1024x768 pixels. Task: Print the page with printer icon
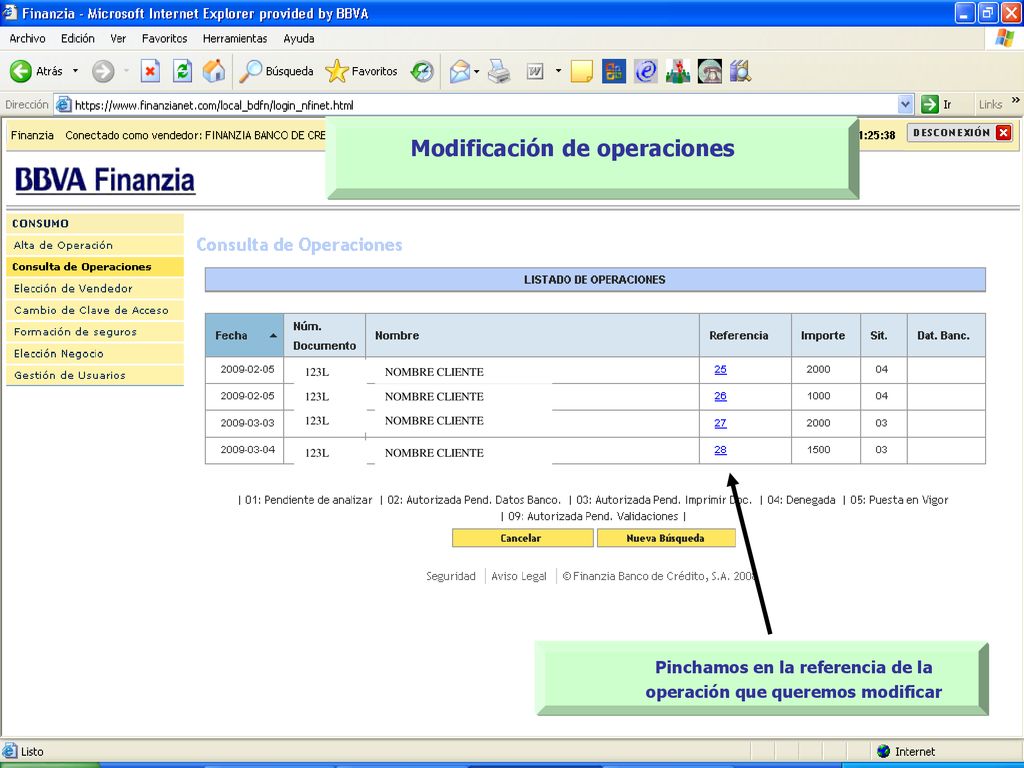(x=500, y=71)
